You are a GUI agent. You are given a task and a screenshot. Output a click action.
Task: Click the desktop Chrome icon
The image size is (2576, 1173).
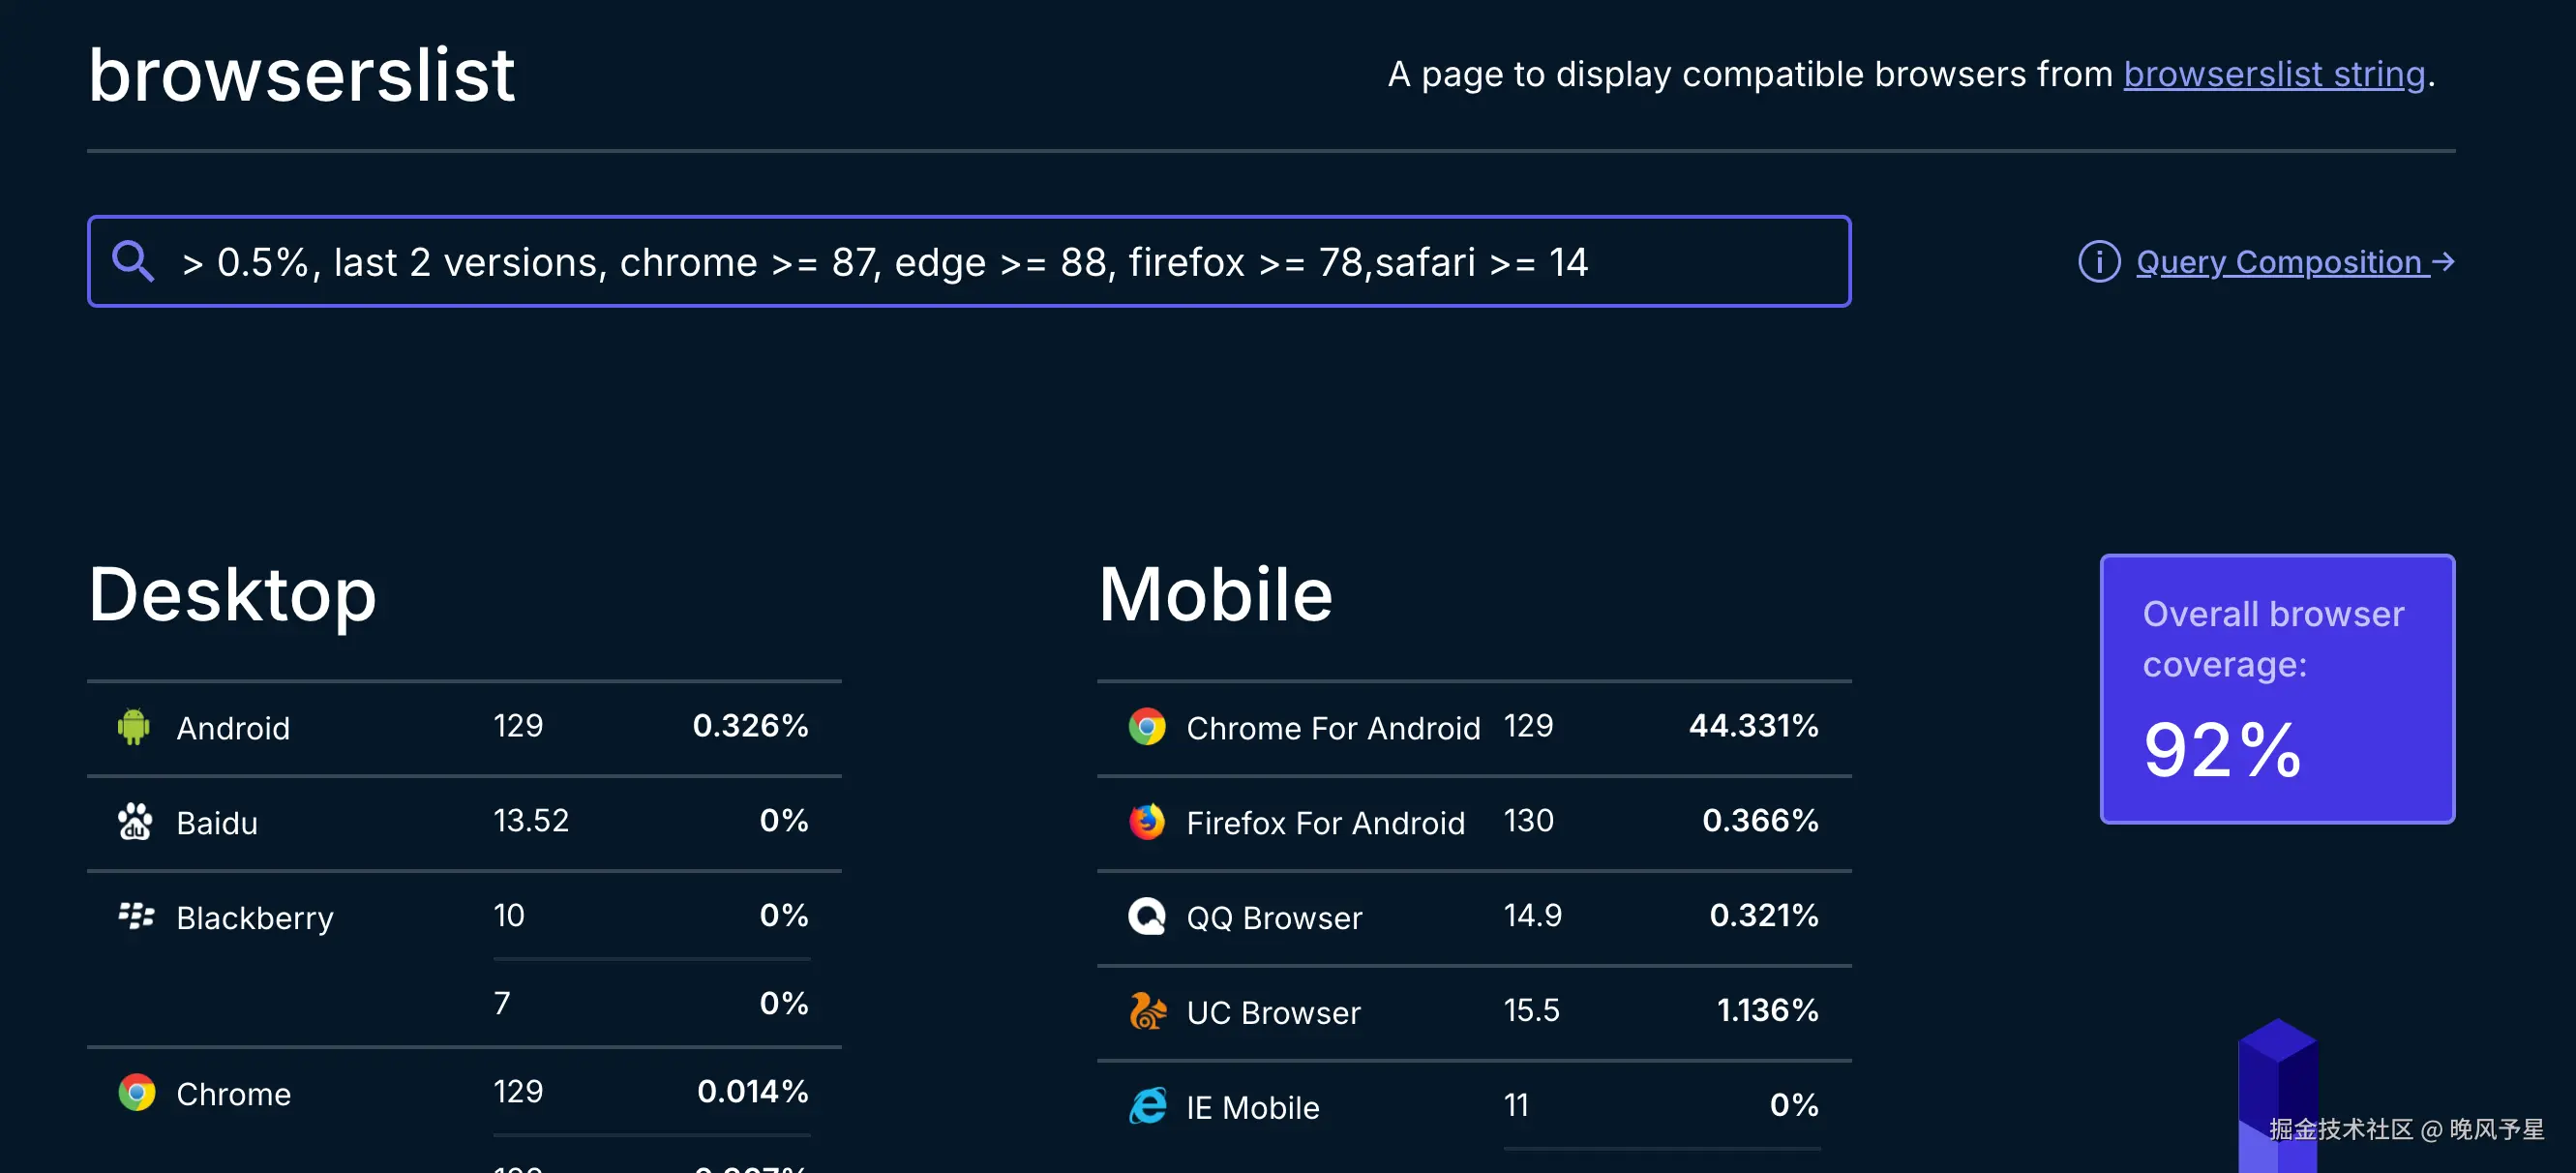pyautogui.click(x=137, y=1093)
